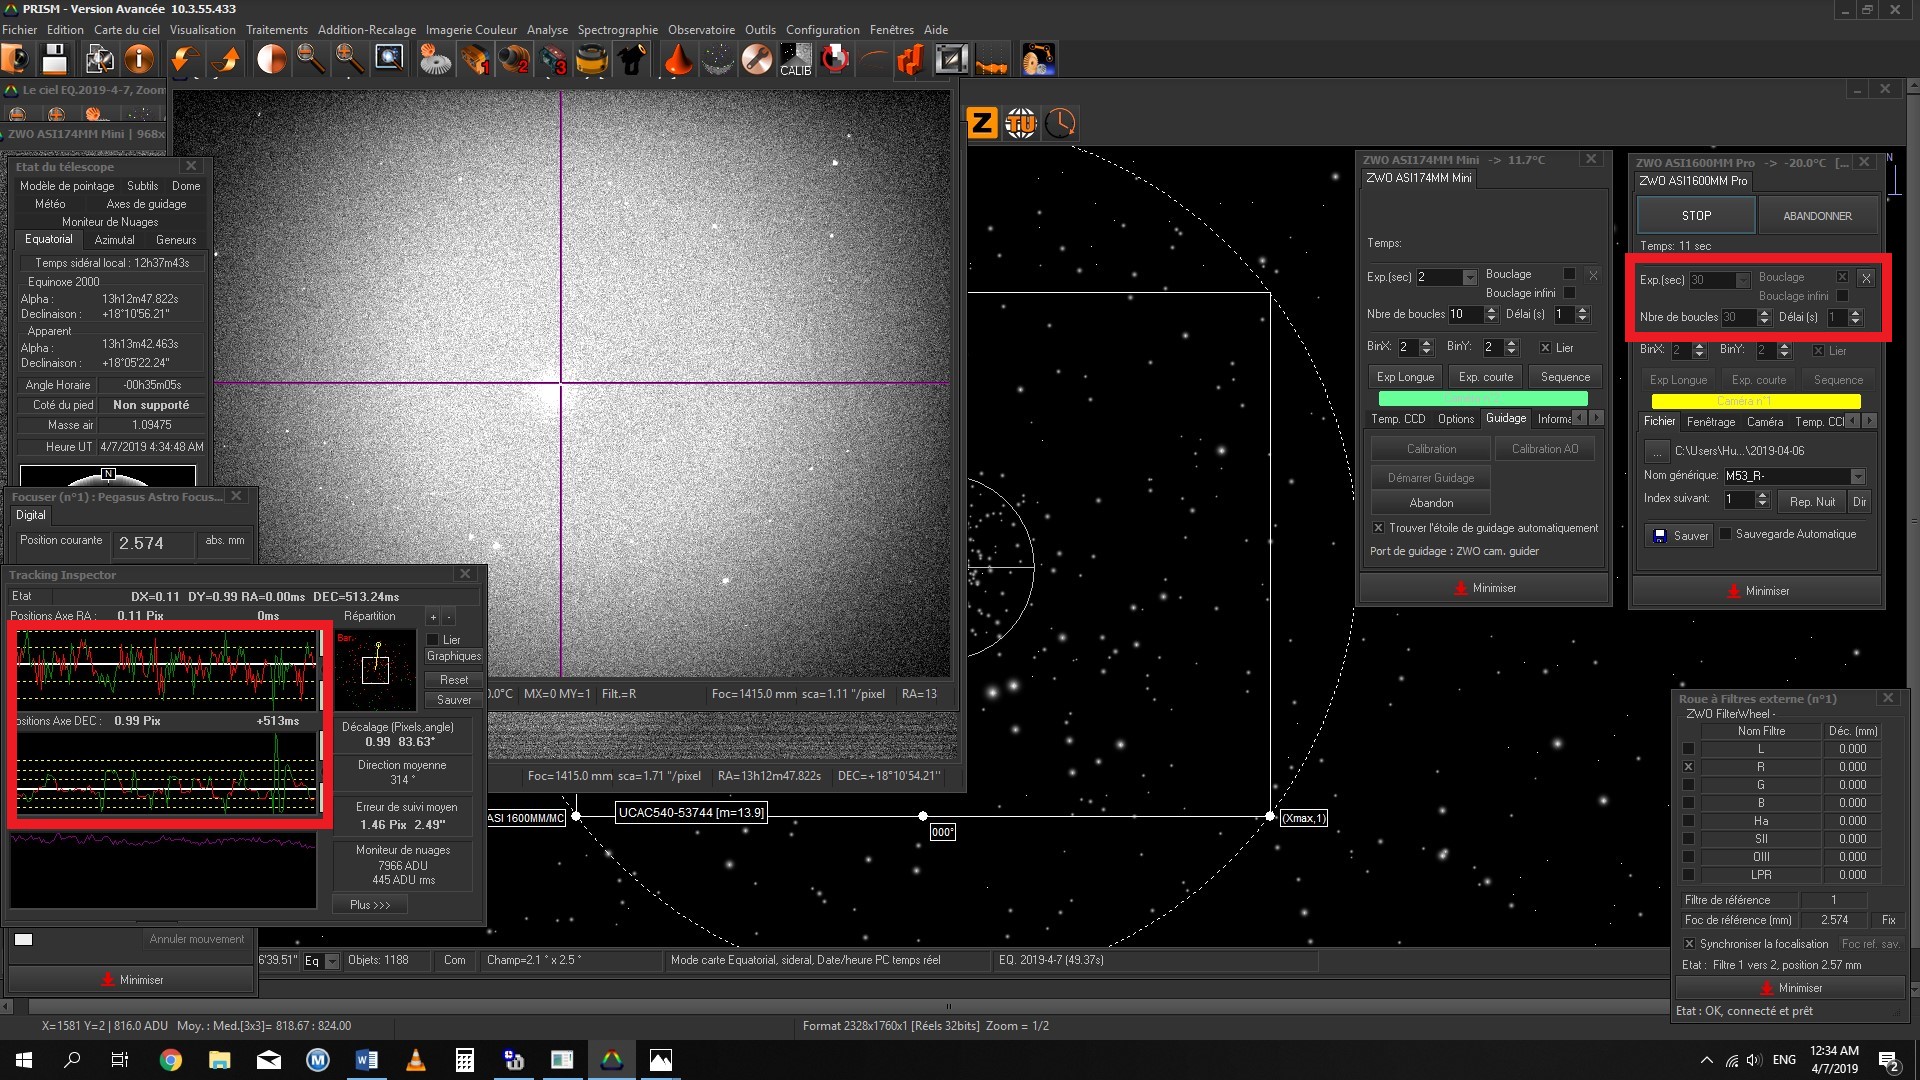Open the Spectrographie menu

618,30
